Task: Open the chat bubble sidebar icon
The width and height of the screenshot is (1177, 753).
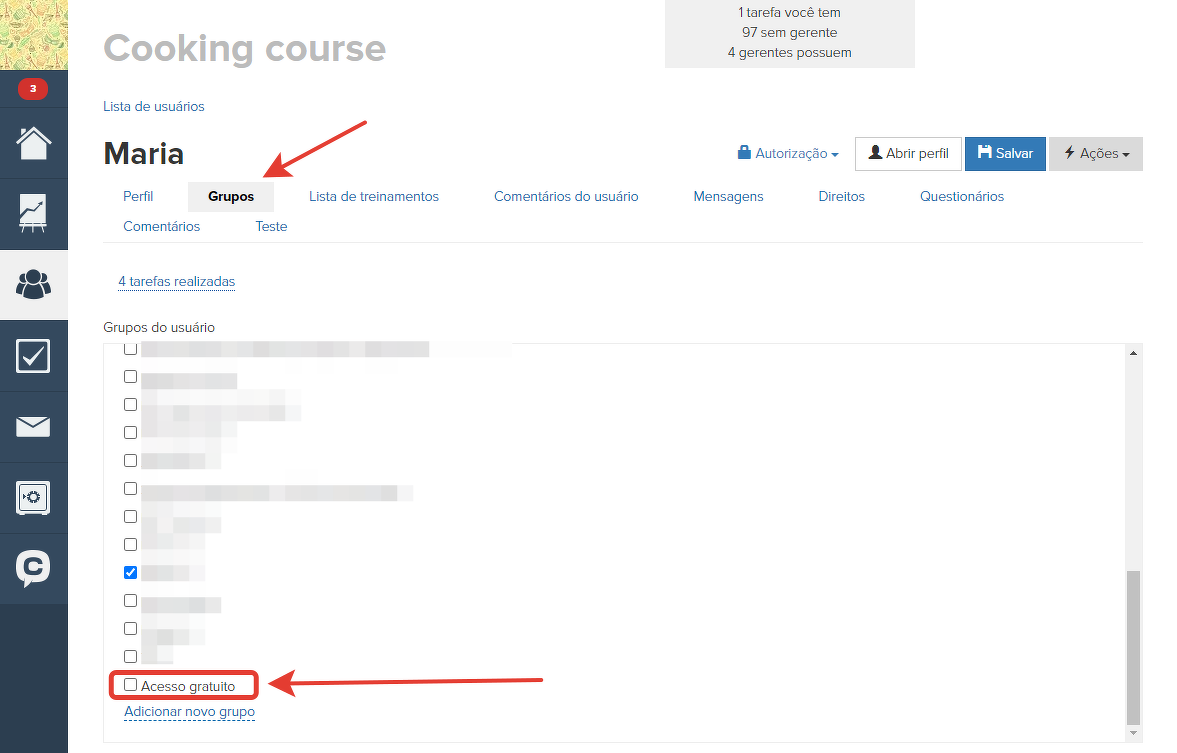Action: pyautogui.click(x=33, y=568)
